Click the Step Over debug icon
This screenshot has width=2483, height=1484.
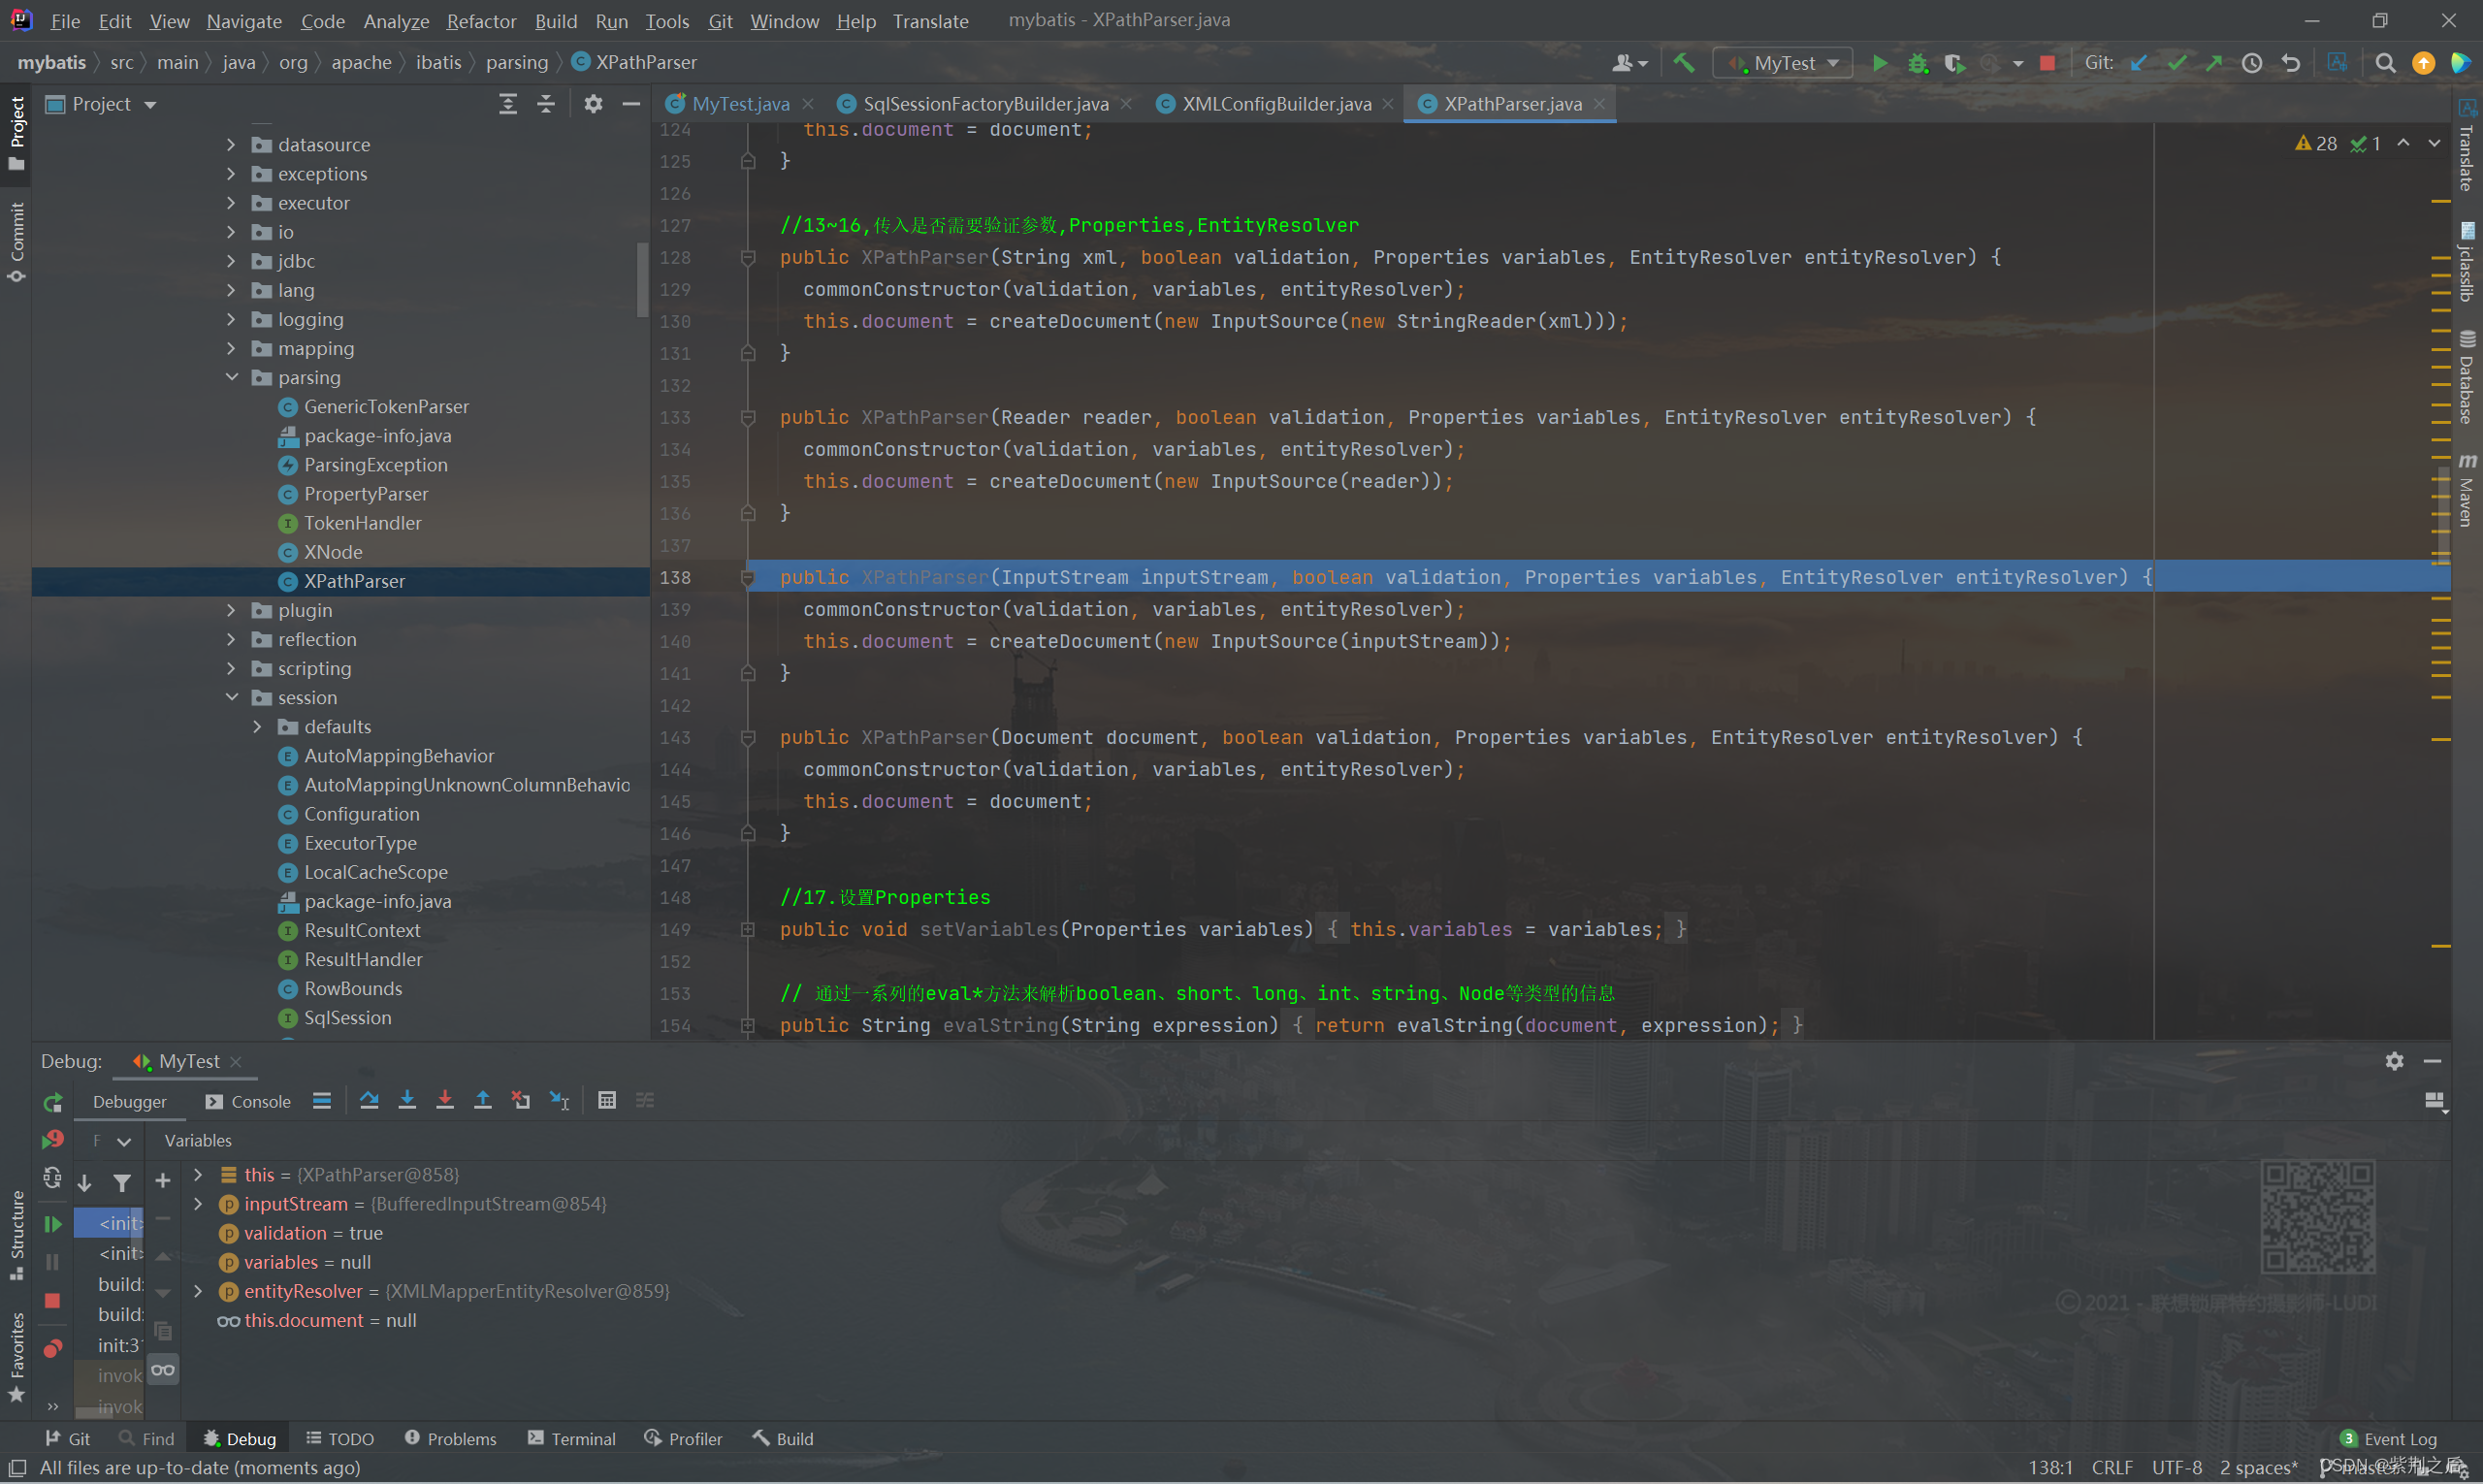tap(369, 1100)
